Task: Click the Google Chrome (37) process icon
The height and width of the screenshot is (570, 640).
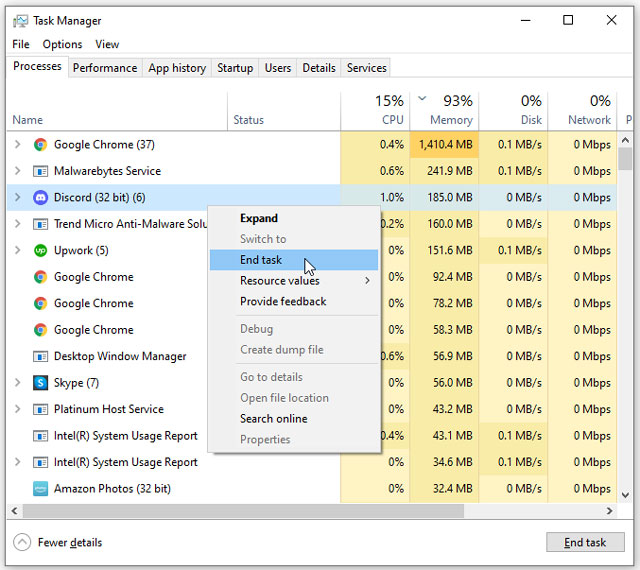Action: (40, 145)
